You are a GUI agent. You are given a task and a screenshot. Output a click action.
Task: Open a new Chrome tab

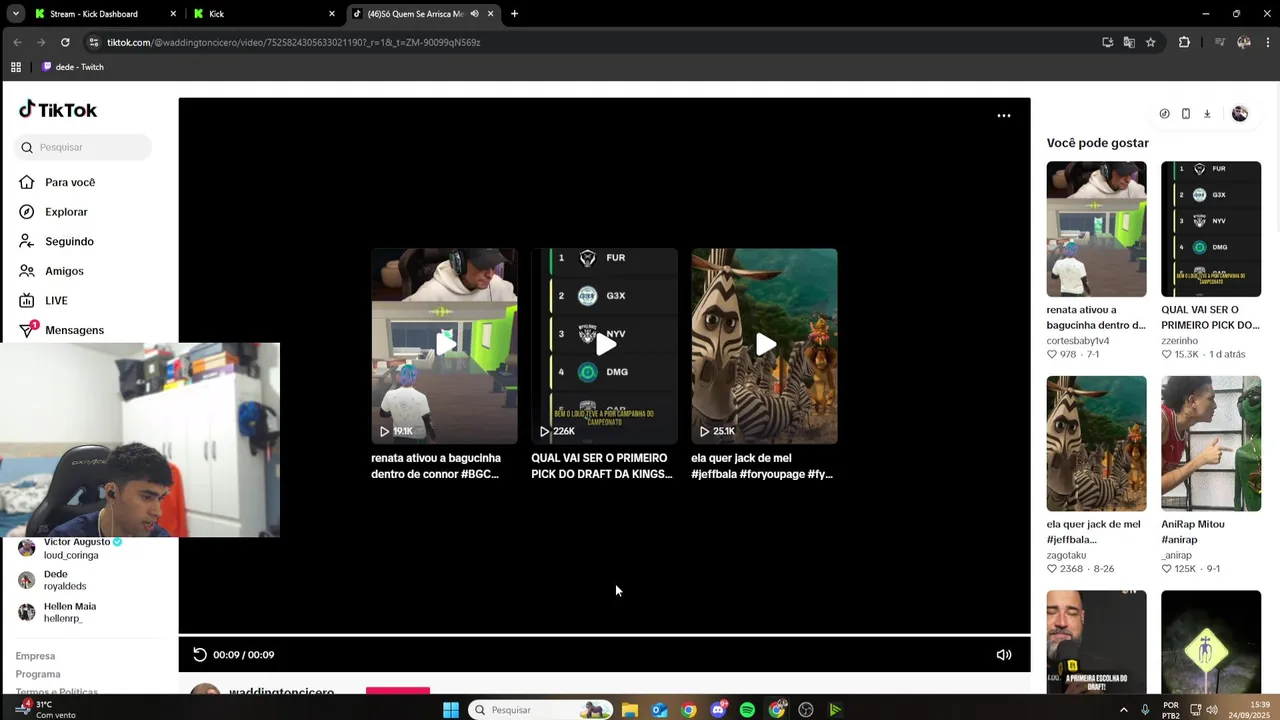514,14
